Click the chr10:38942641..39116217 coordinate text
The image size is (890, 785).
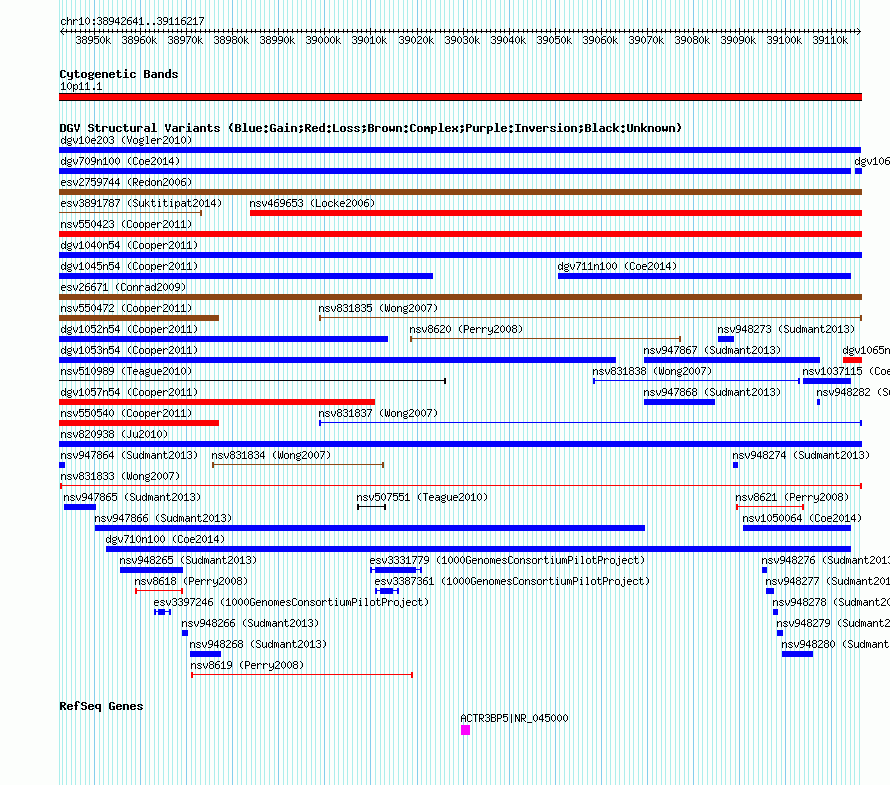(x=132, y=21)
